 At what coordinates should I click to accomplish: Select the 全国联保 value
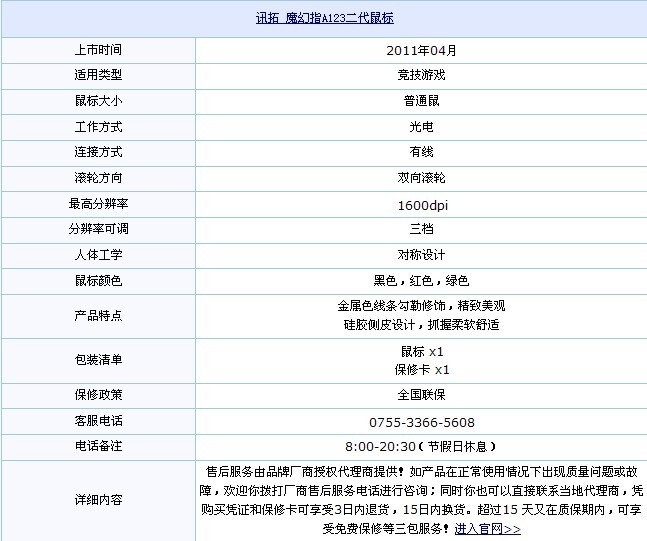click(421, 395)
